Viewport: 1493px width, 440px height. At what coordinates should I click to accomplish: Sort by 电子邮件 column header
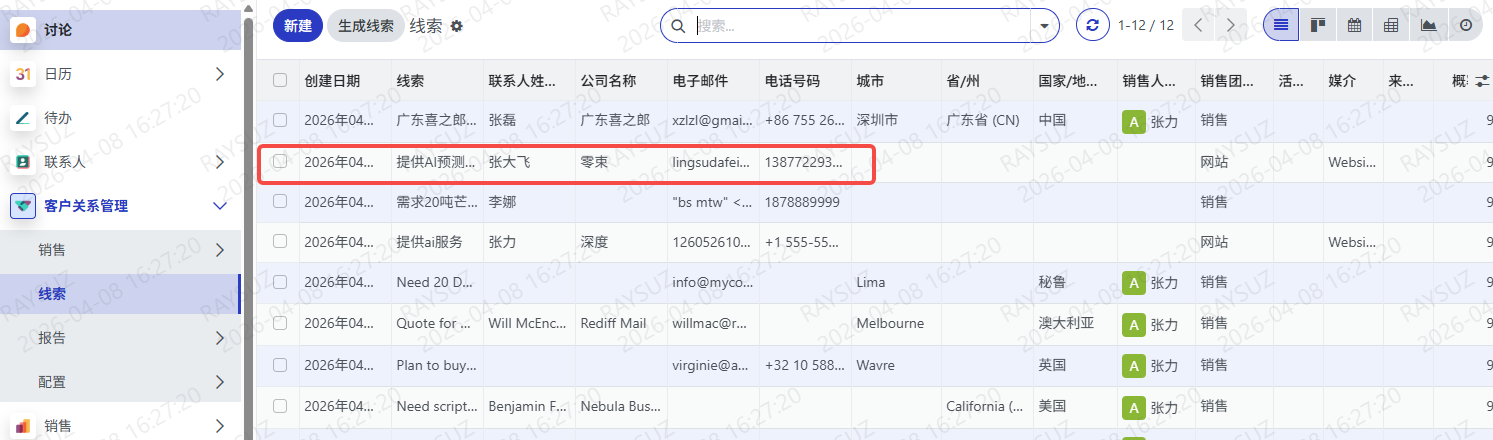(x=700, y=81)
